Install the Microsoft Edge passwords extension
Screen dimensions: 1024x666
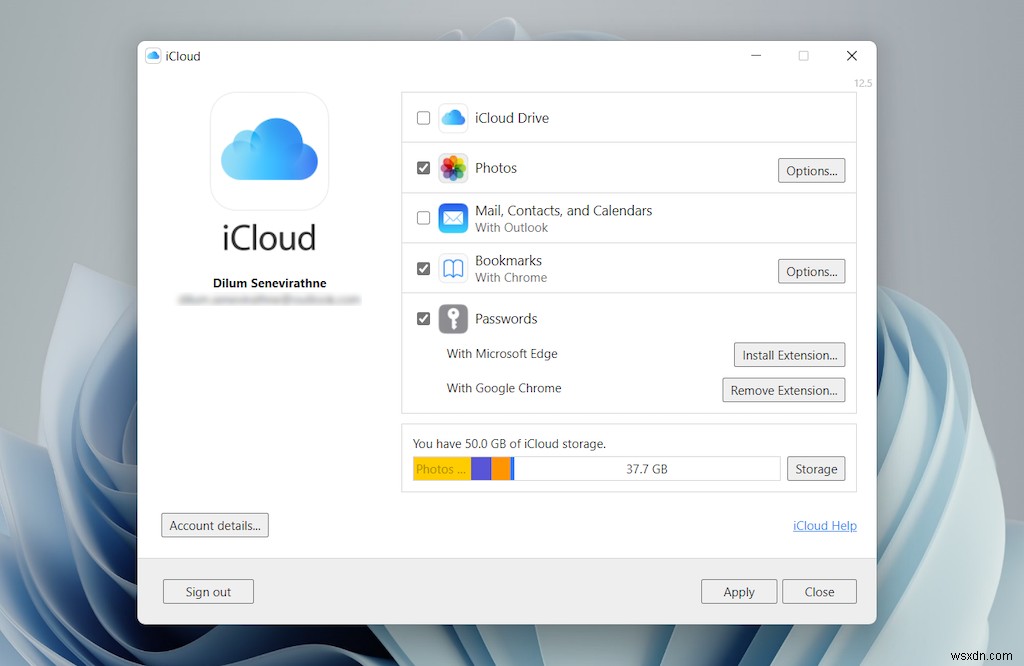click(789, 354)
